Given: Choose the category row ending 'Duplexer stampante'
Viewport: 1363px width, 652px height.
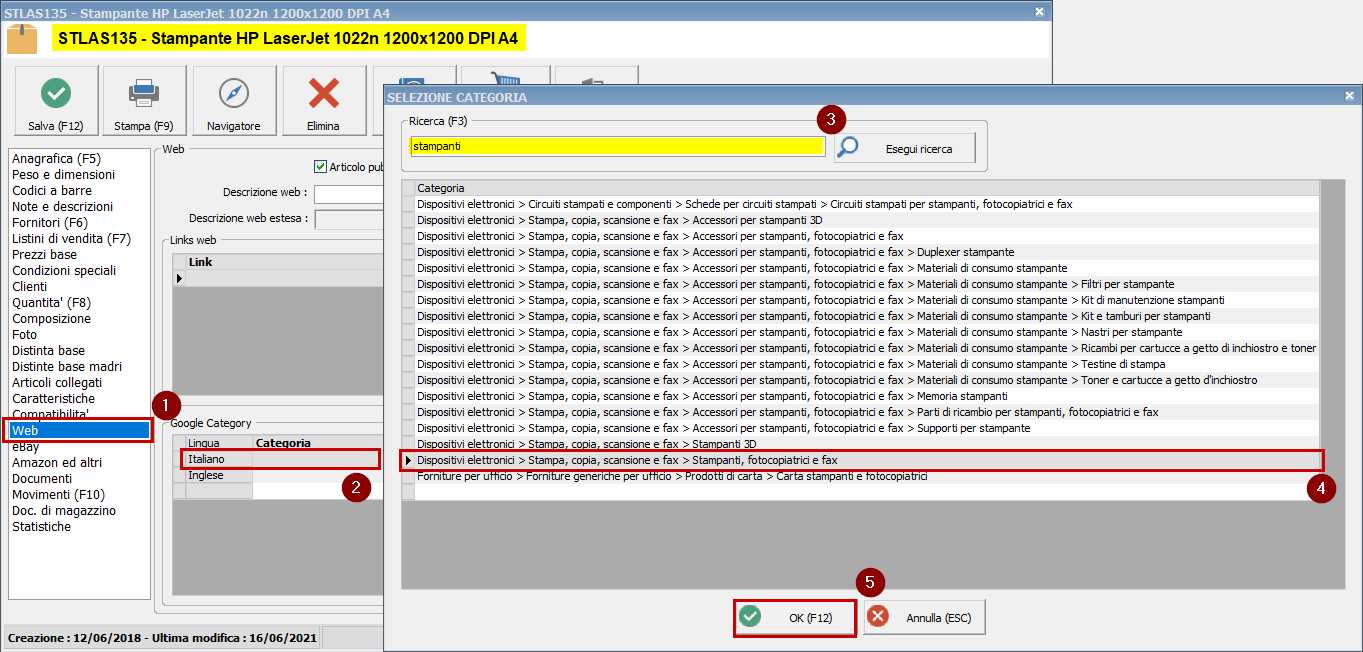Looking at the screenshot, I should [x=867, y=252].
